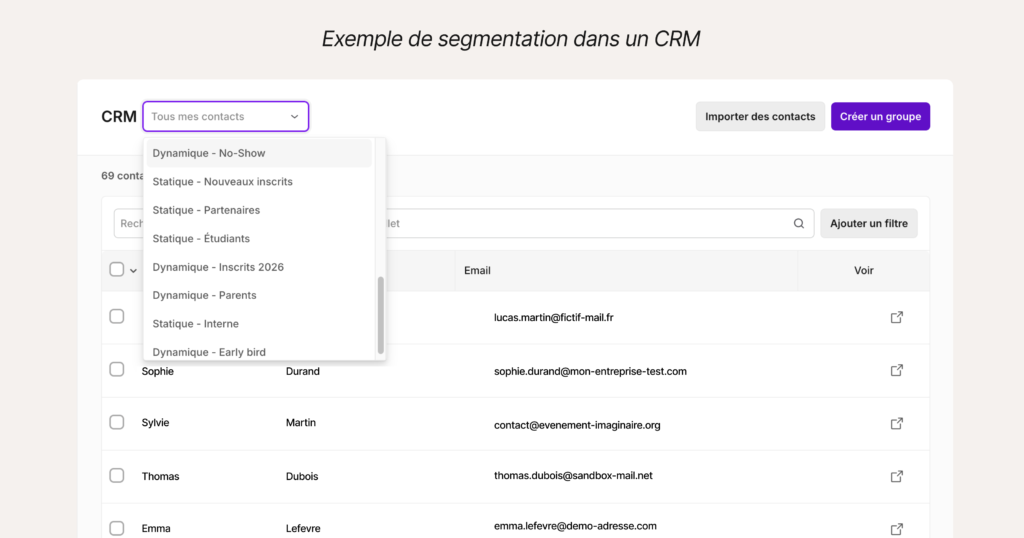The height and width of the screenshot is (538, 1024).
Task: Select Statique - Partenaires group
Action: tap(259, 210)
